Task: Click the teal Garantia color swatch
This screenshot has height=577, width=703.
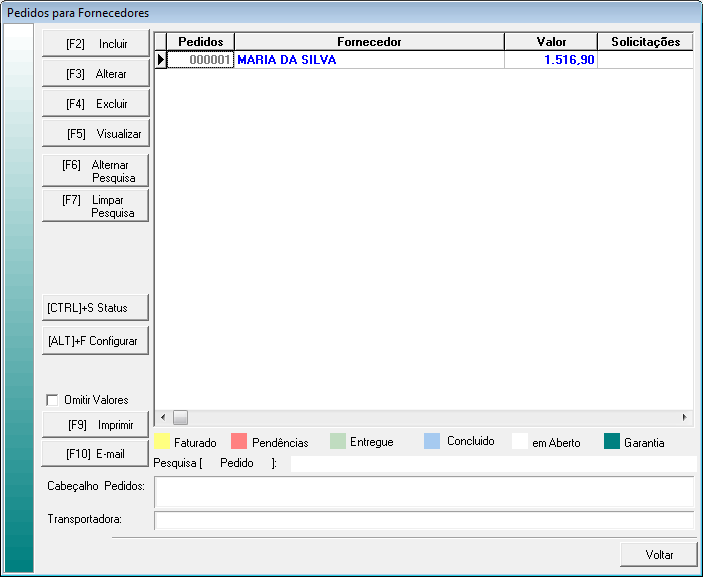Action: tap(612, 442)
